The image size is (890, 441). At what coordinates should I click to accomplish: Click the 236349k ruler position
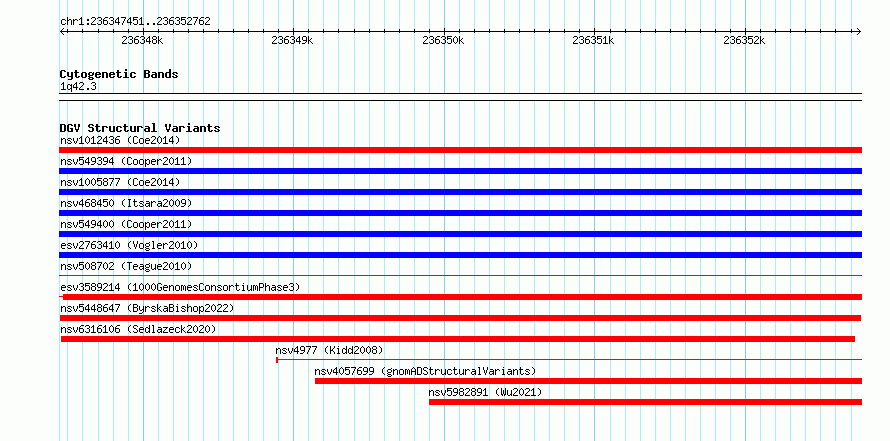[293, 40]
